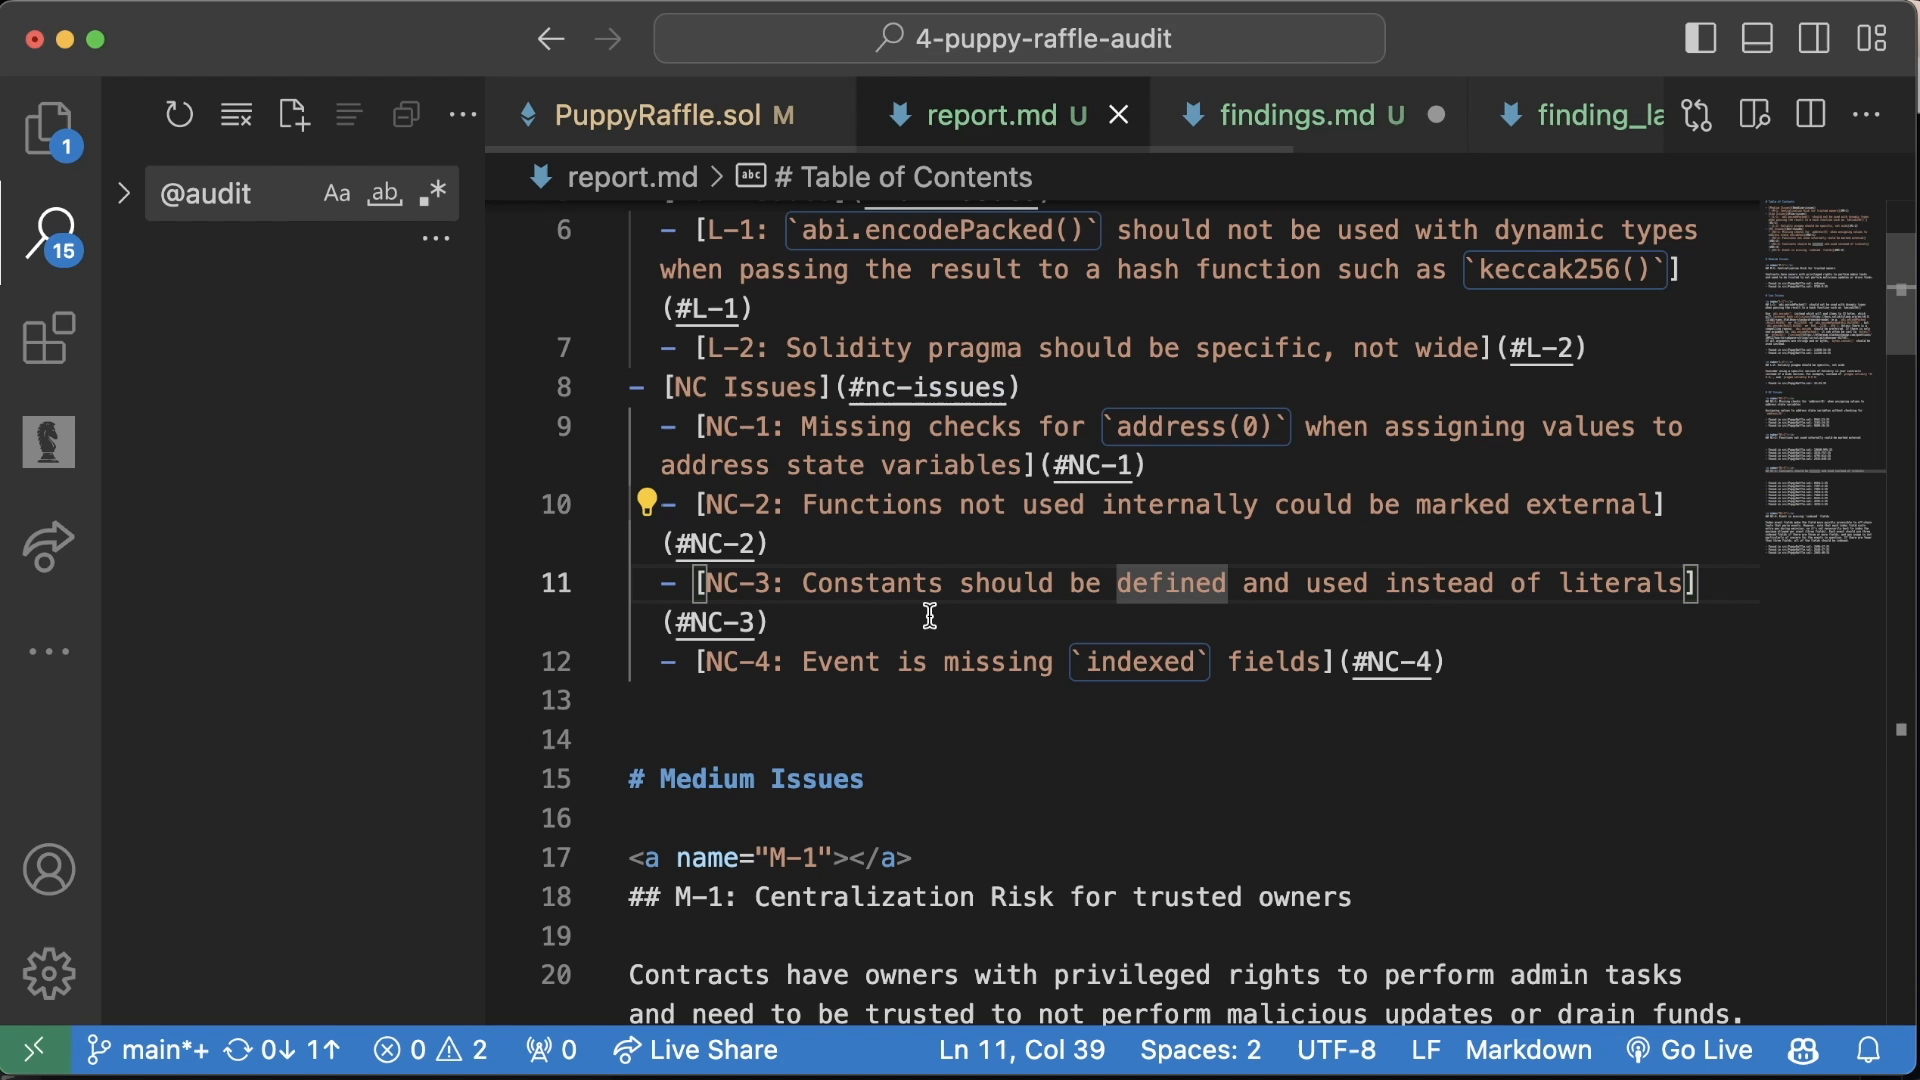Synchronize changes 0 down 1 up
Image resolution: width=1920 pixels, height=1080 pixels.
(282, 1050)
